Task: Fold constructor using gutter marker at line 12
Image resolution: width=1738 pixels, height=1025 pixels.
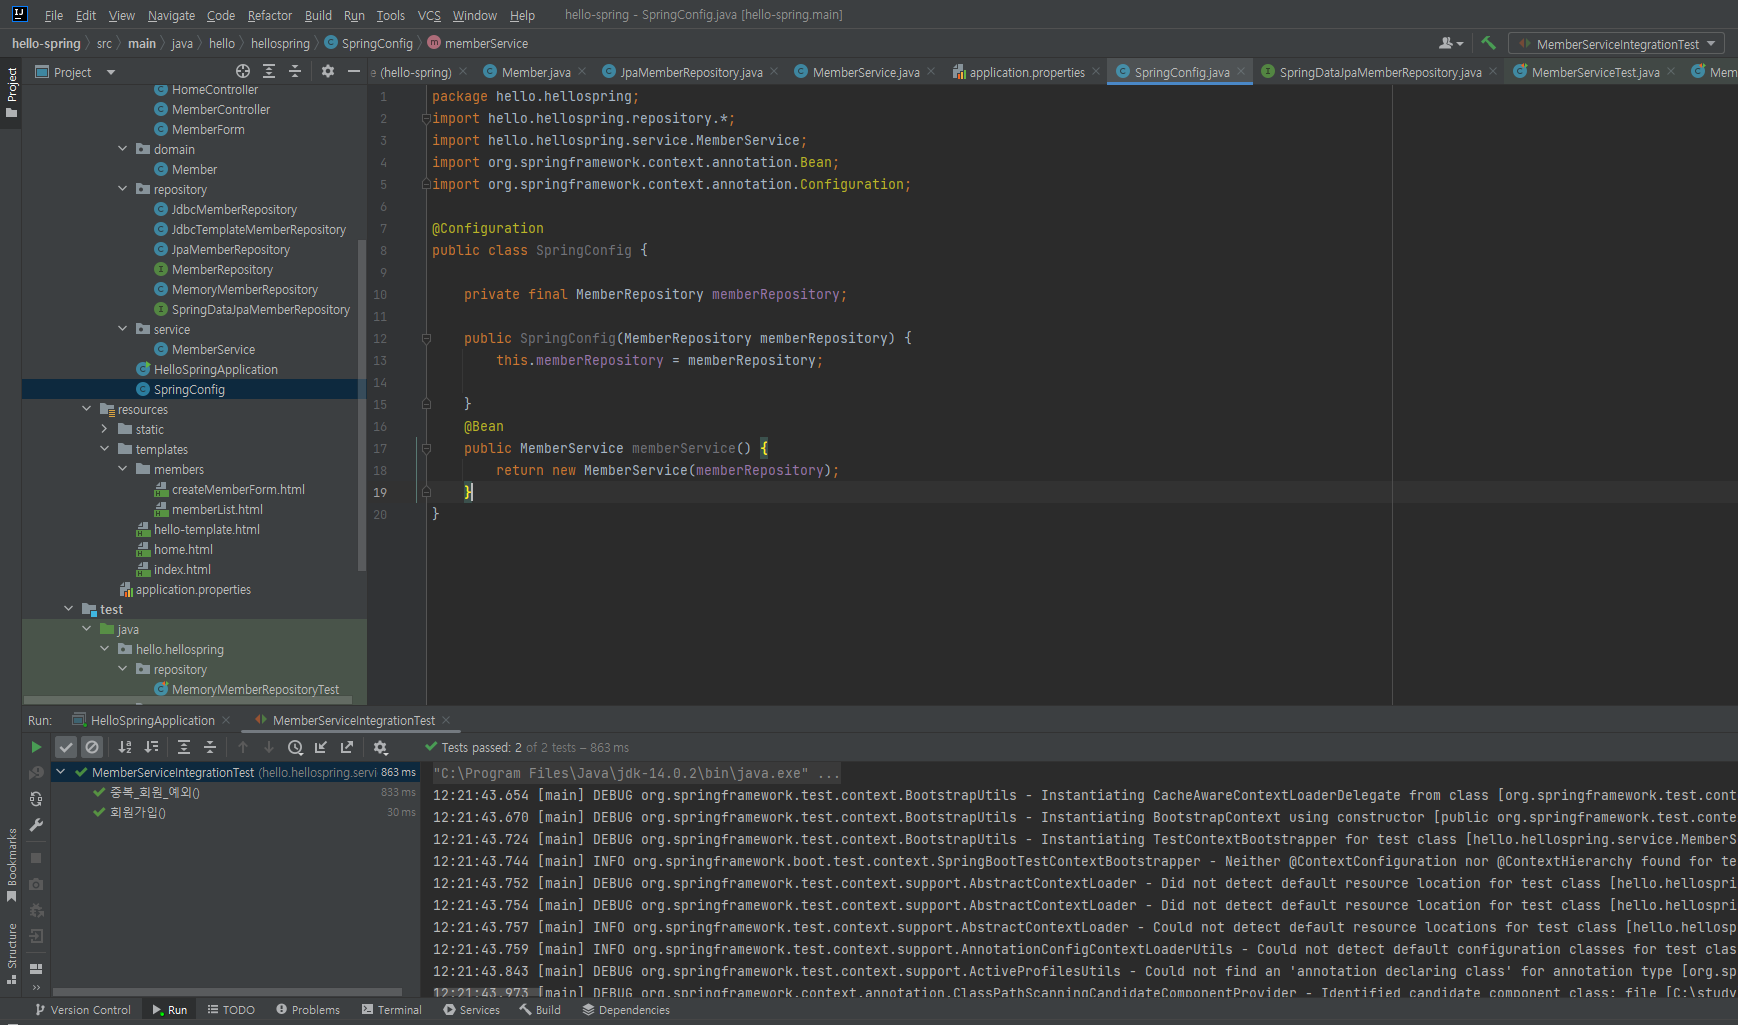Action: point(426,338)
